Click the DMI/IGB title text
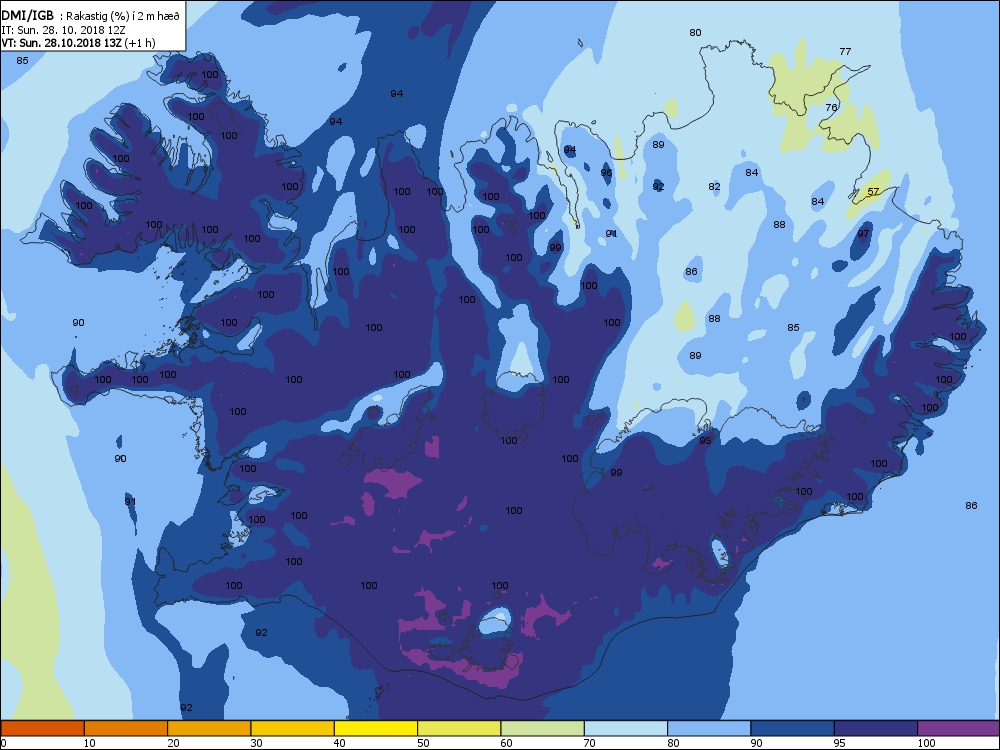The height and width of the screenshot is (750, 1000). pyautogui.click(x=28, y=16)
